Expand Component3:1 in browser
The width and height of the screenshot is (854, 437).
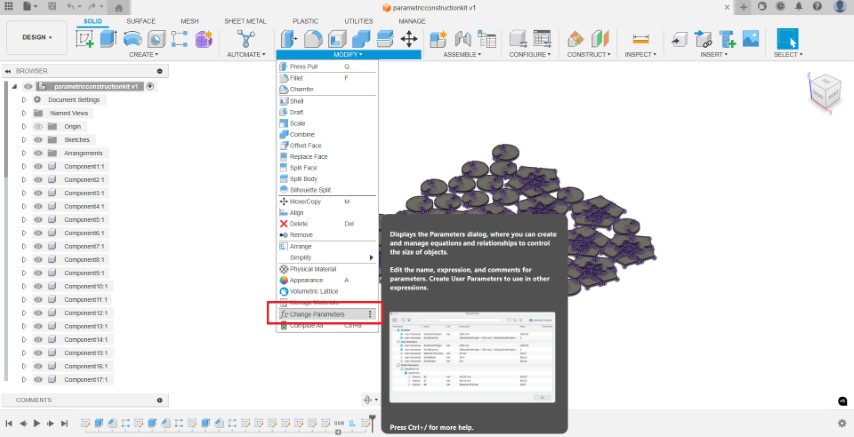tap(24, 193)
